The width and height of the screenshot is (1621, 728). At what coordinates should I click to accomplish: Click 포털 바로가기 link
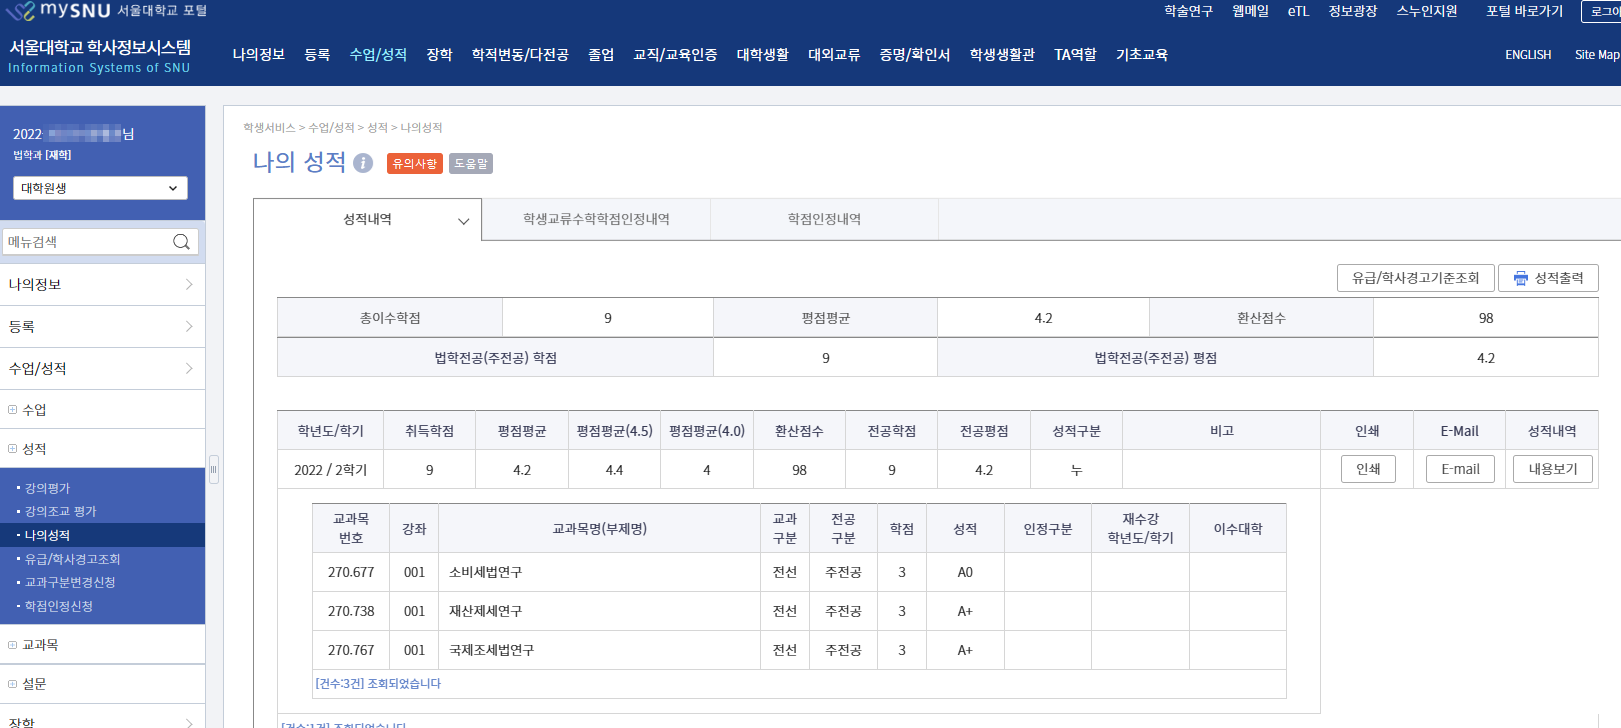coord(1524,11)
